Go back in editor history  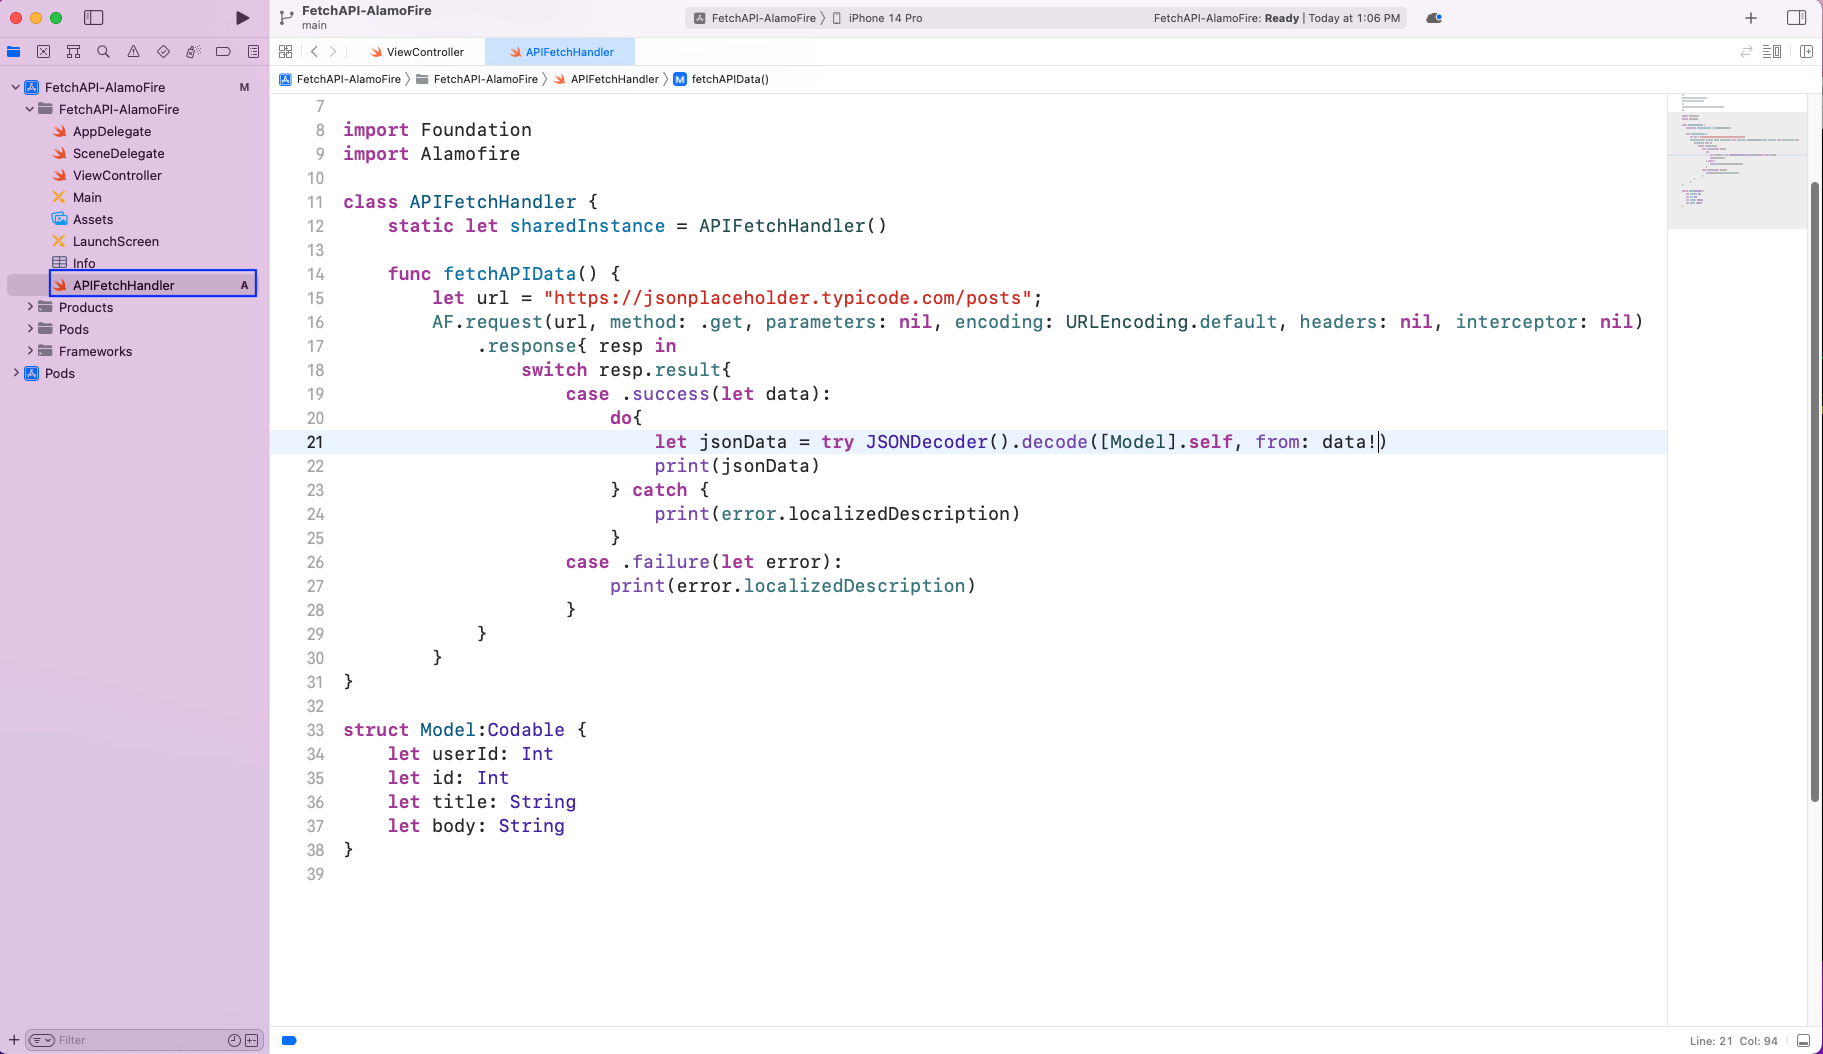(314, 52)
